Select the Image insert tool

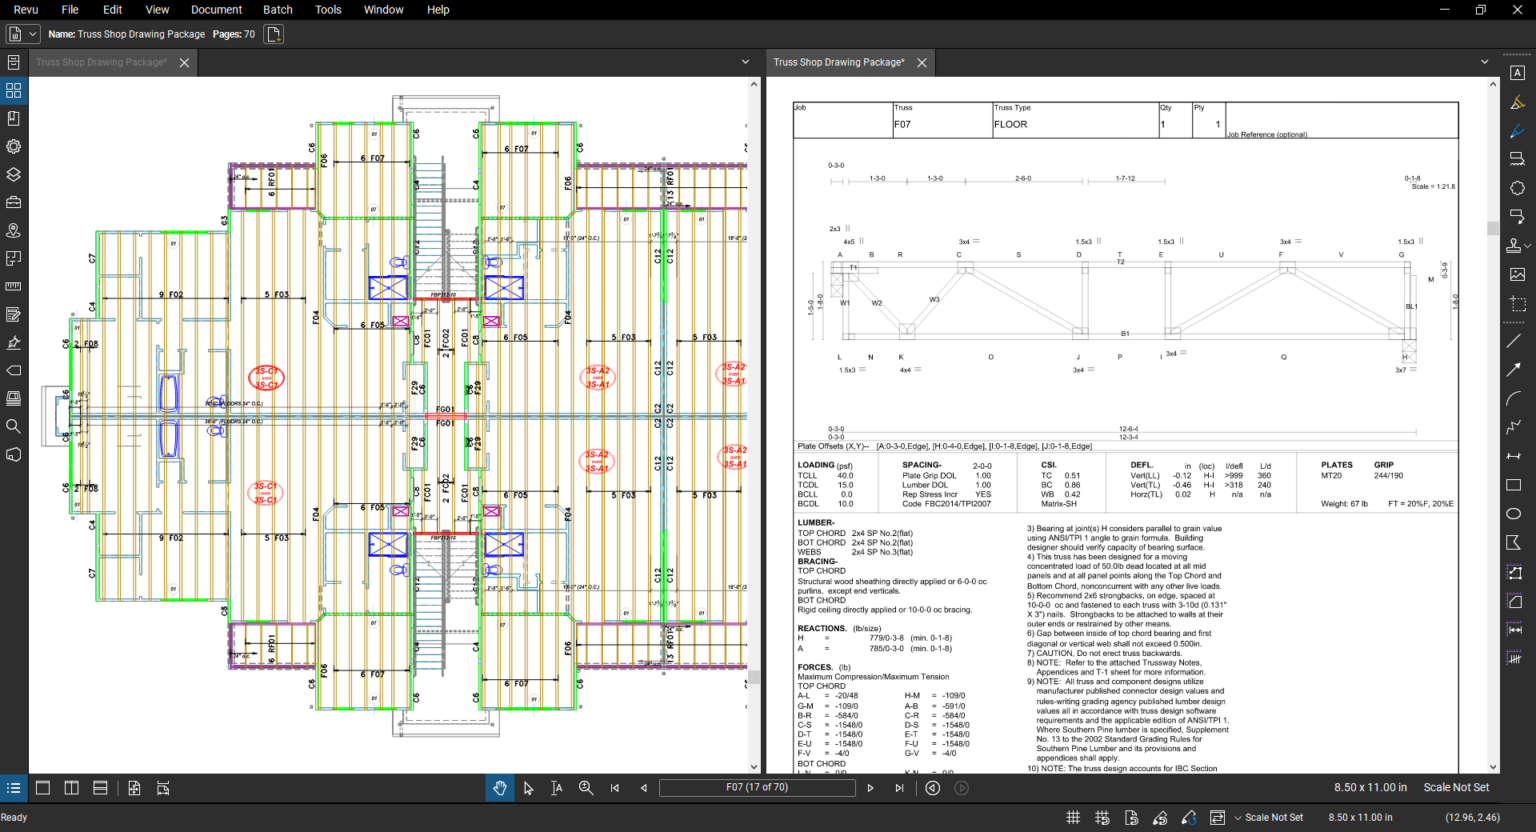[1517, 274]
